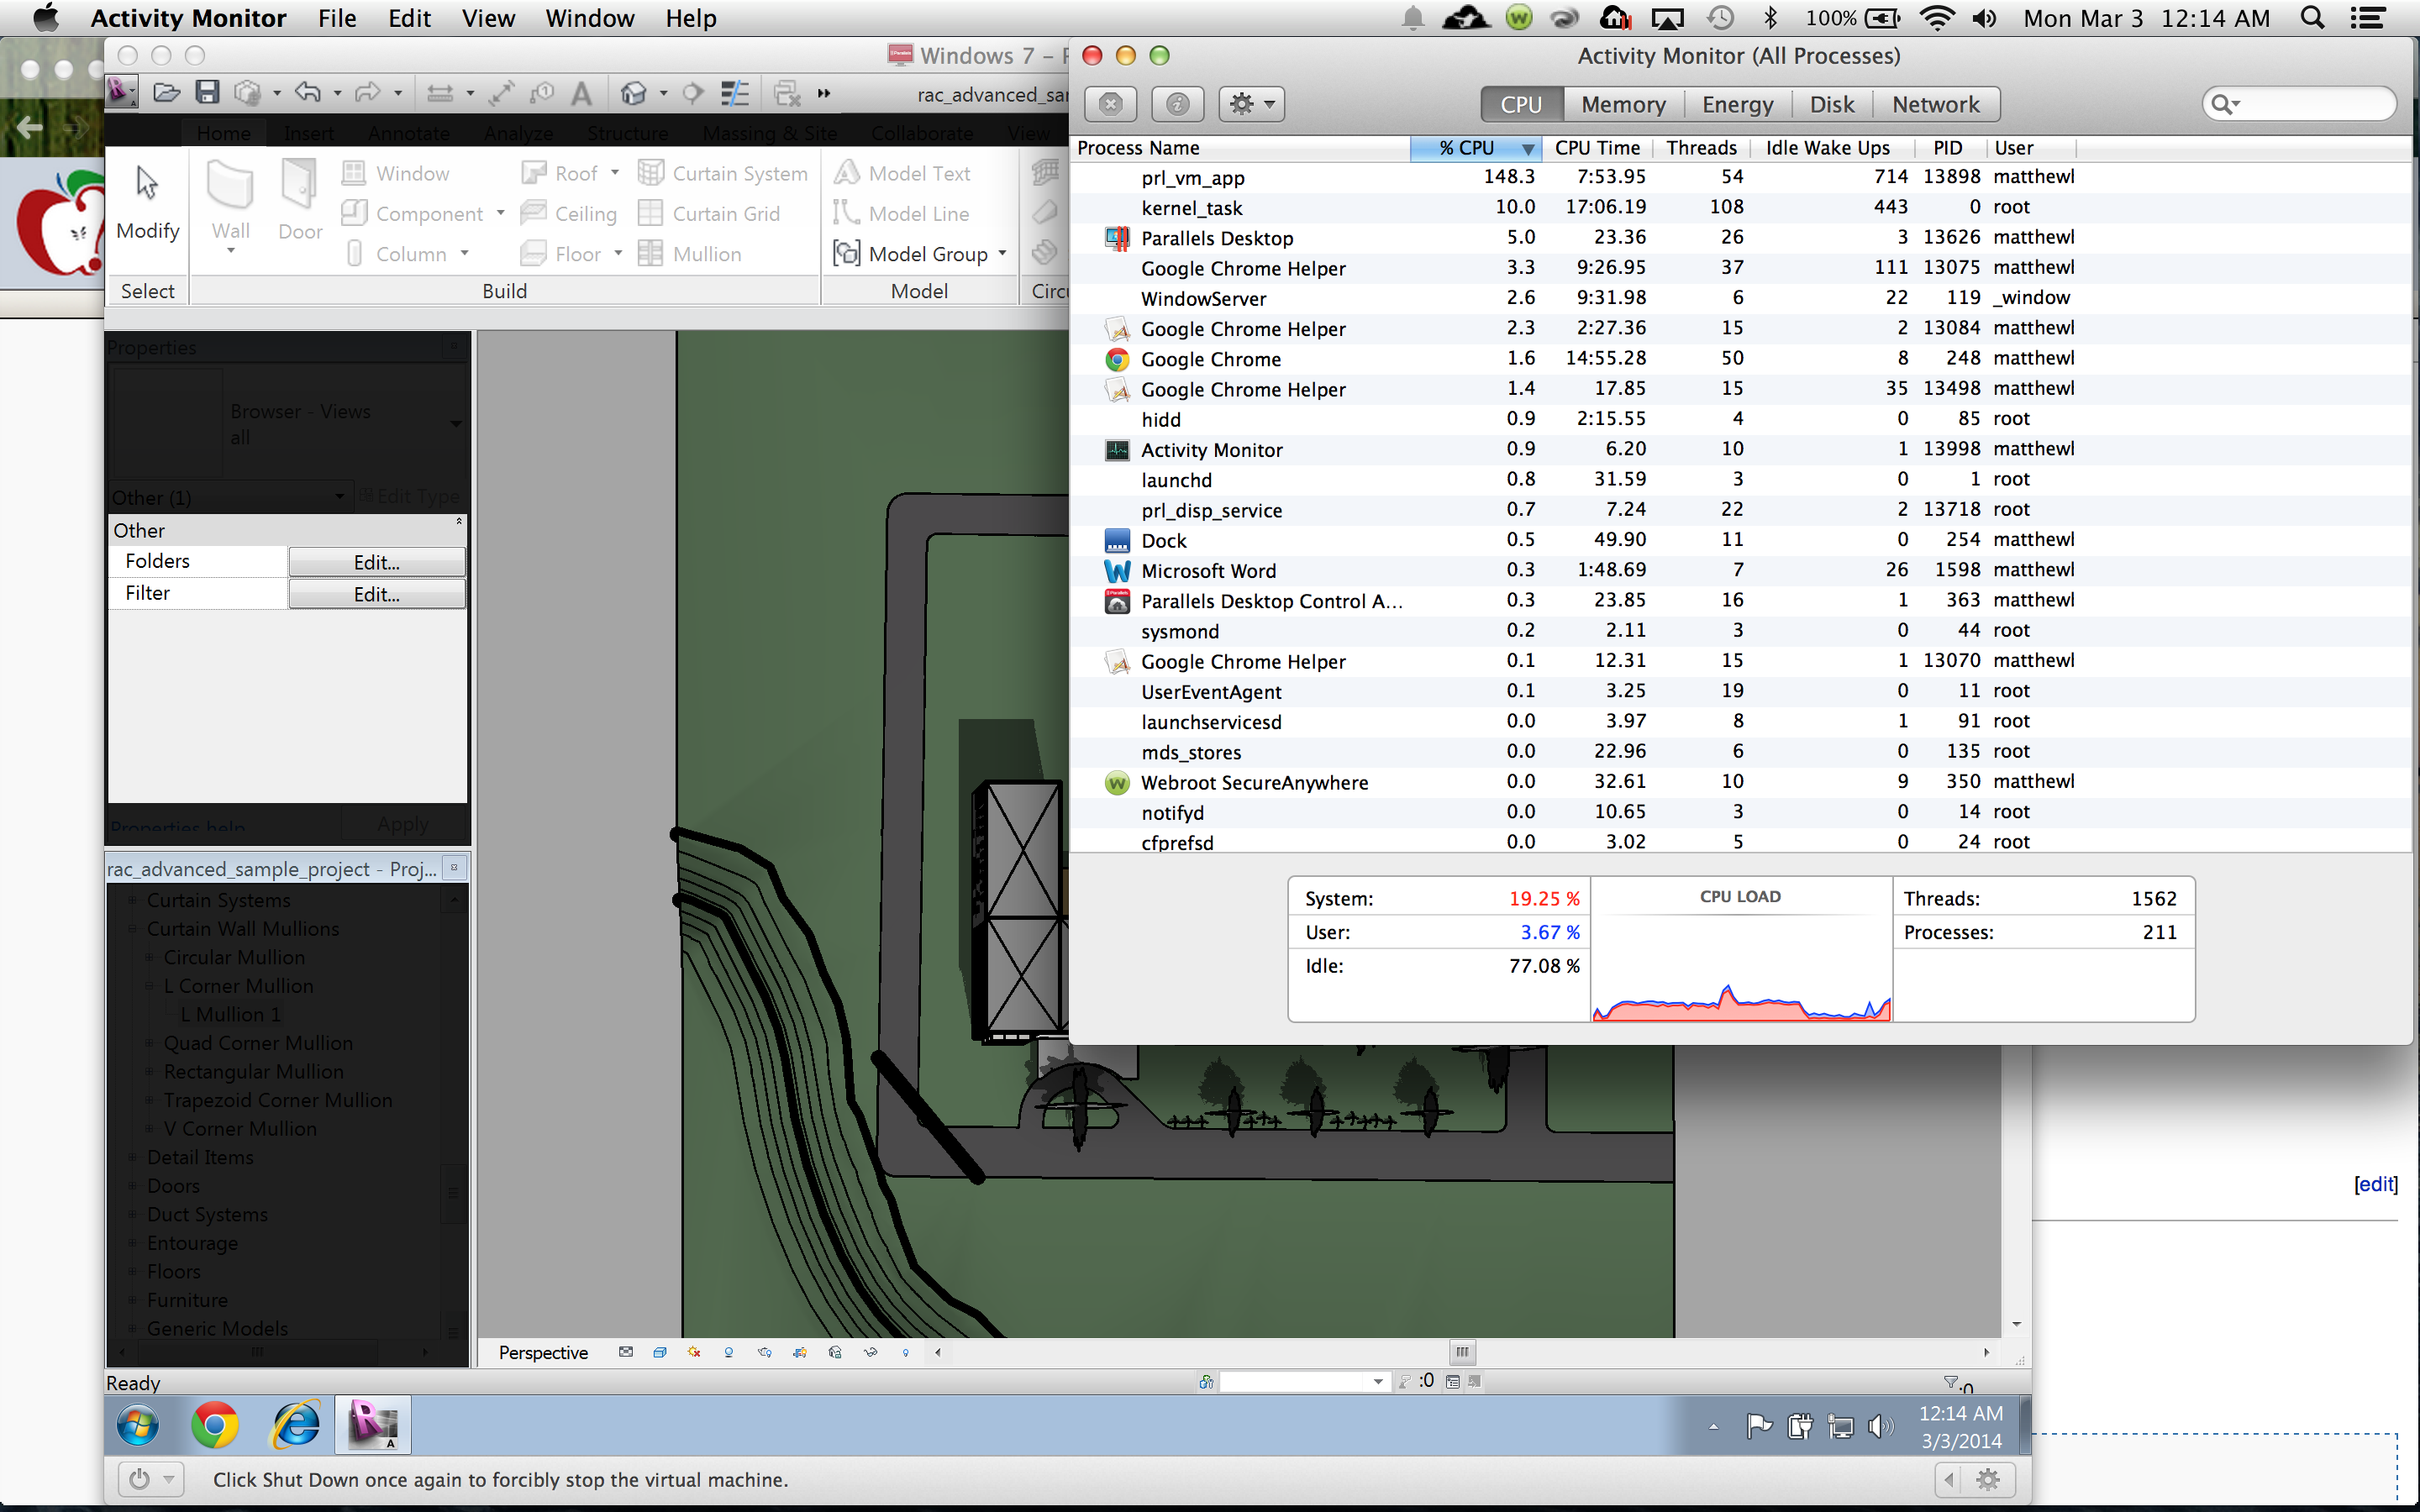Click the Default 3D View house icon

coord(633,93)
